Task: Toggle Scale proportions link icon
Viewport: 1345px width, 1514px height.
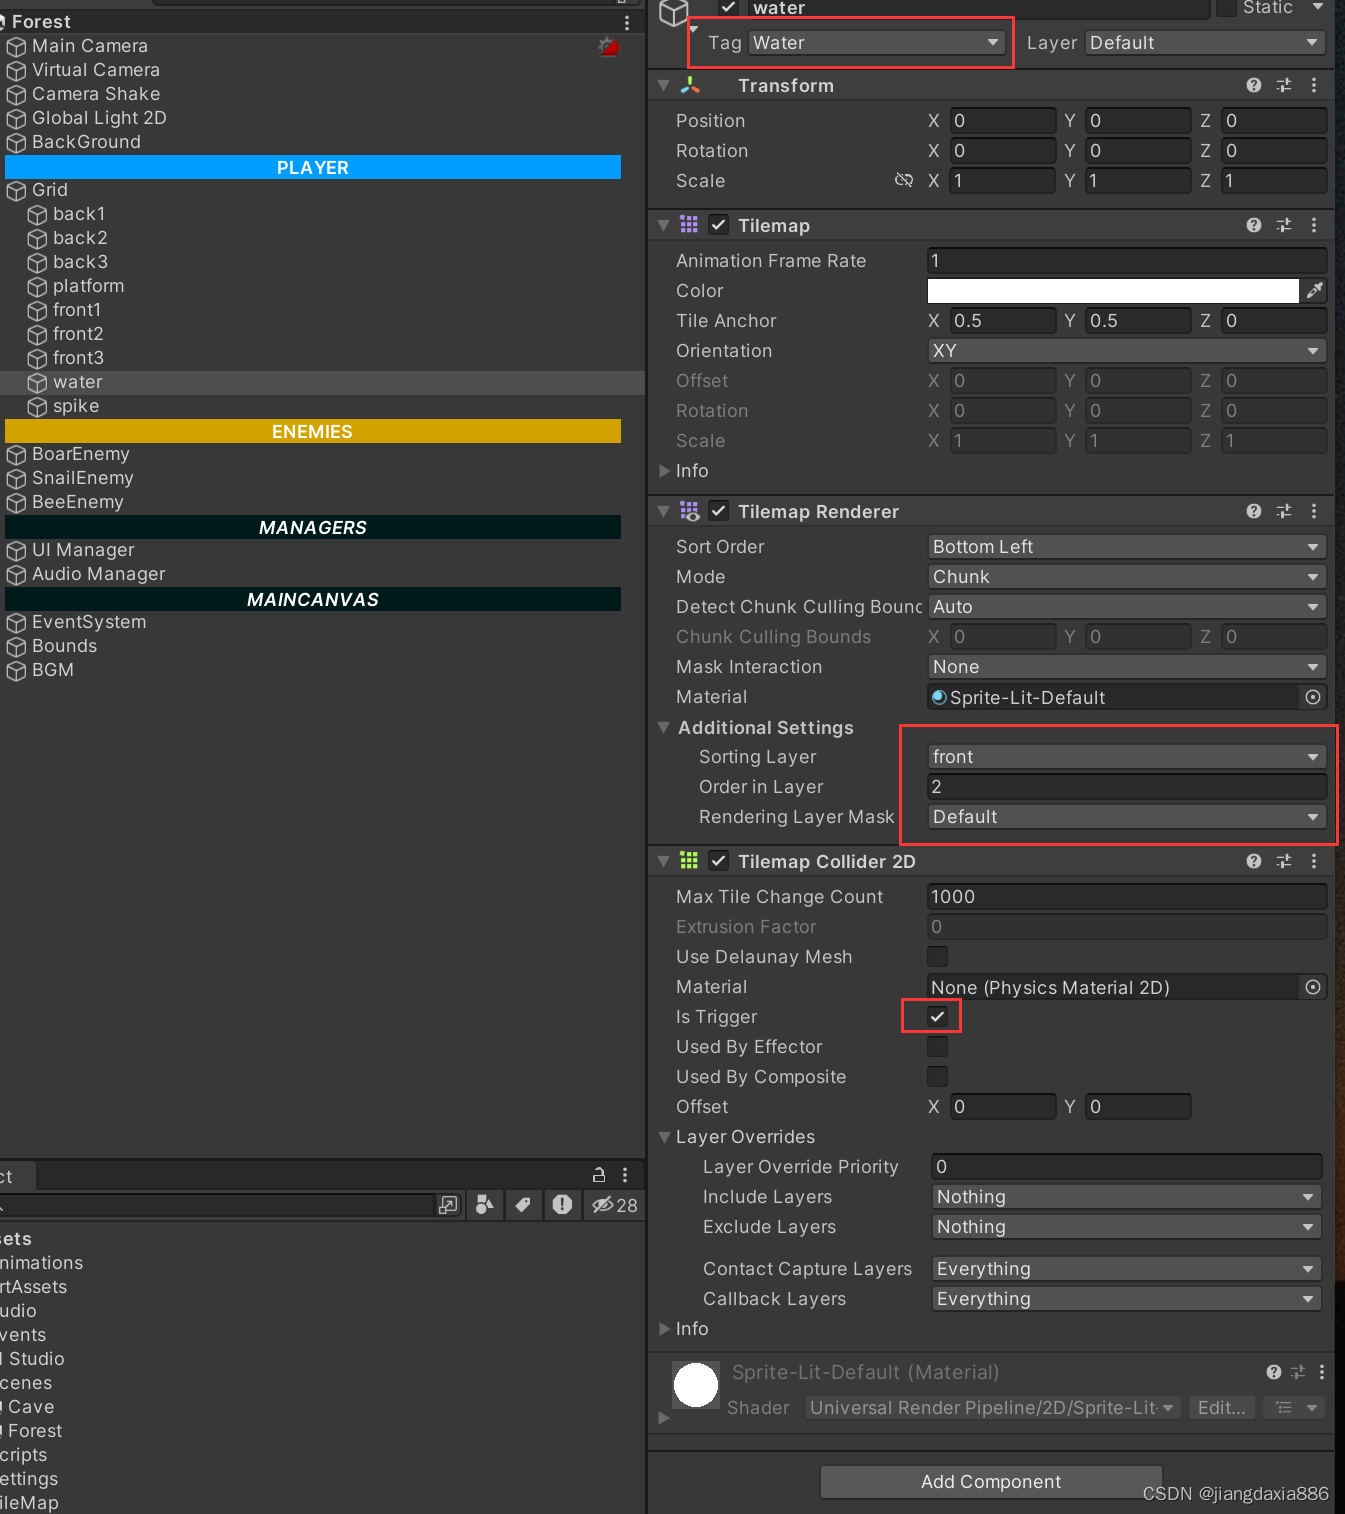Action: pos(904,180)
